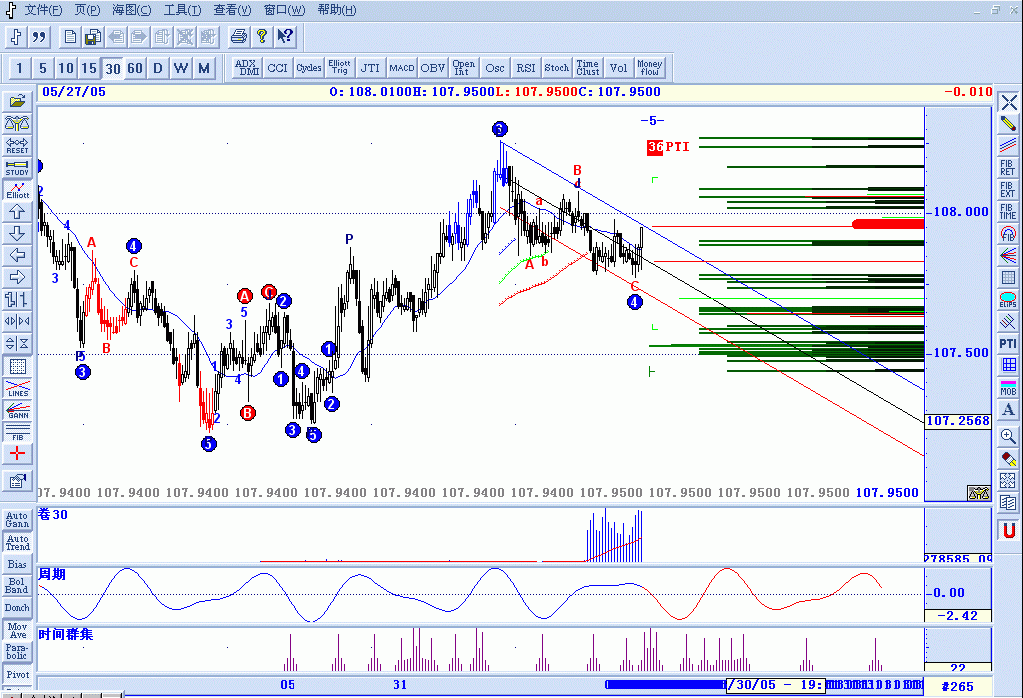
Task: Click the balance scales icon in the left toolbar
Action: (17, 123)
